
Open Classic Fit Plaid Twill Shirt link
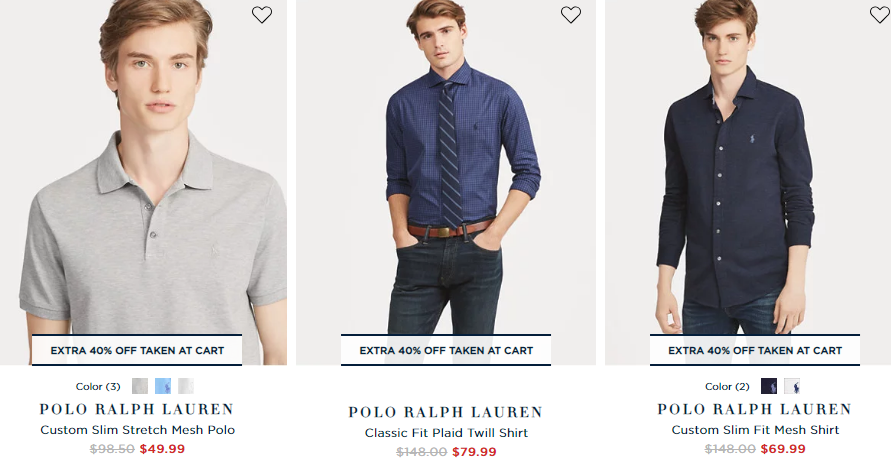coord(446,433)
